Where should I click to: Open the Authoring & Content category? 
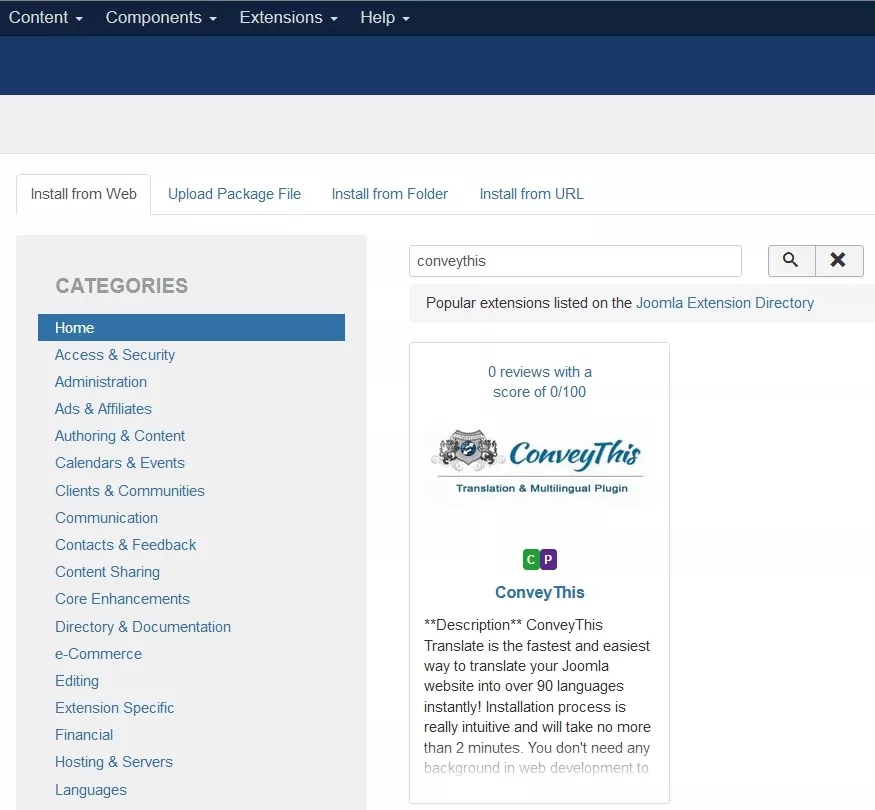tap(119, 436)
